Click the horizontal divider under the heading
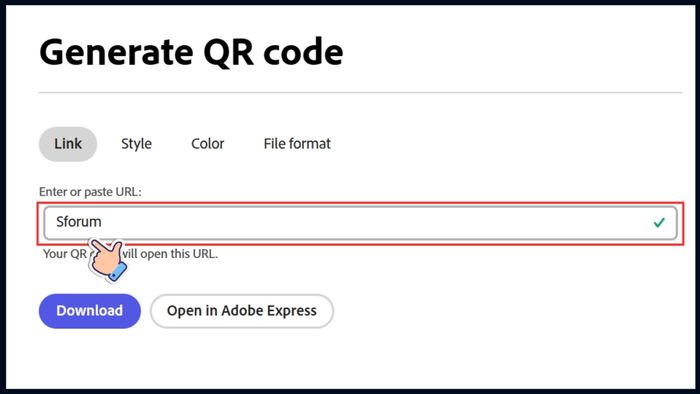Screen dimensions: 700x394 coord(360,93)
